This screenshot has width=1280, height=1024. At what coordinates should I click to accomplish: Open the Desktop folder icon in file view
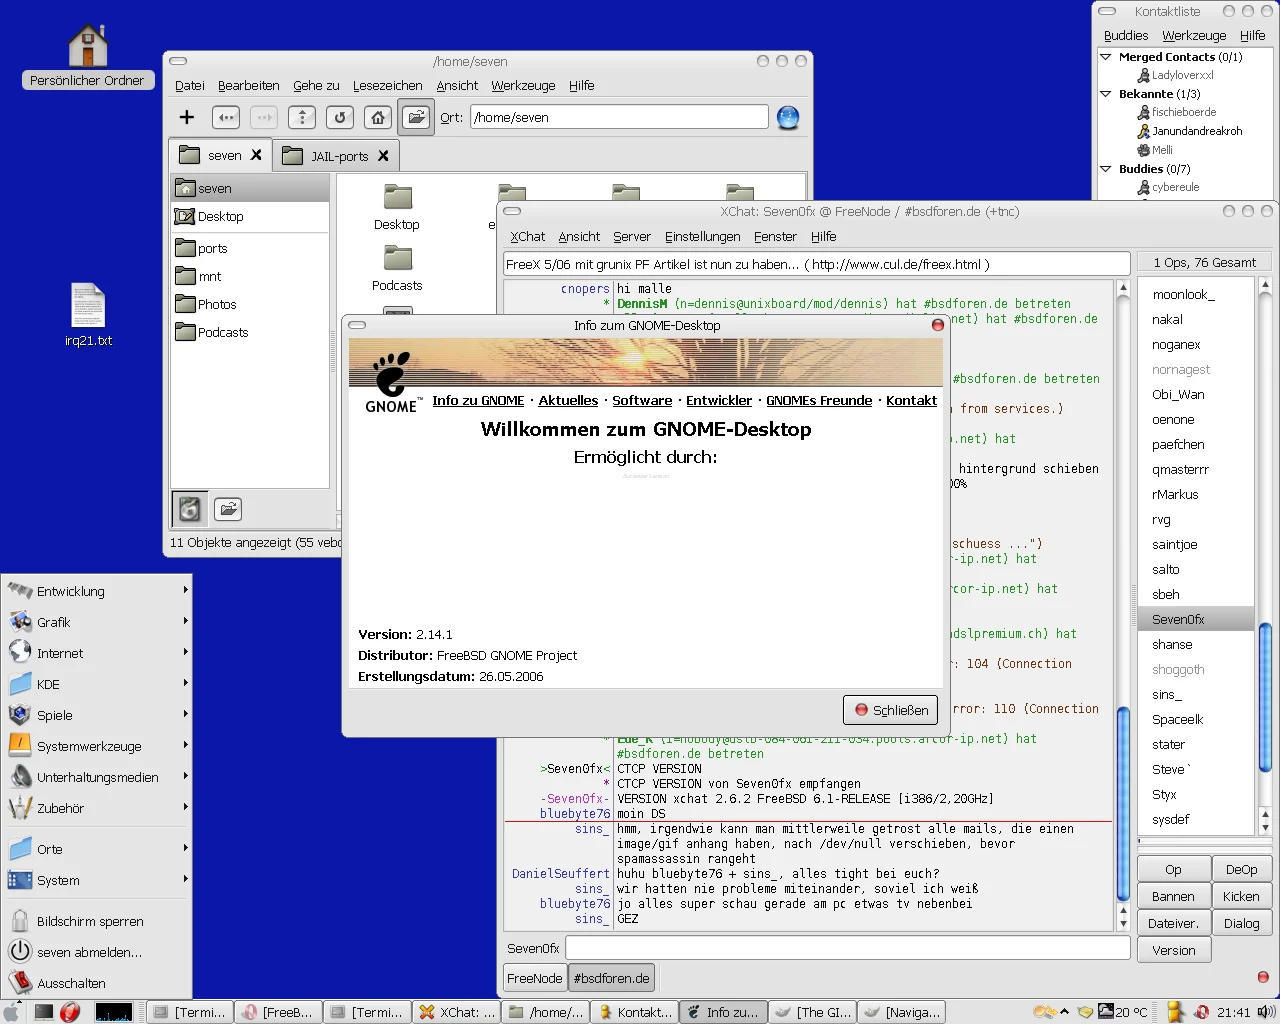point(397,207)
